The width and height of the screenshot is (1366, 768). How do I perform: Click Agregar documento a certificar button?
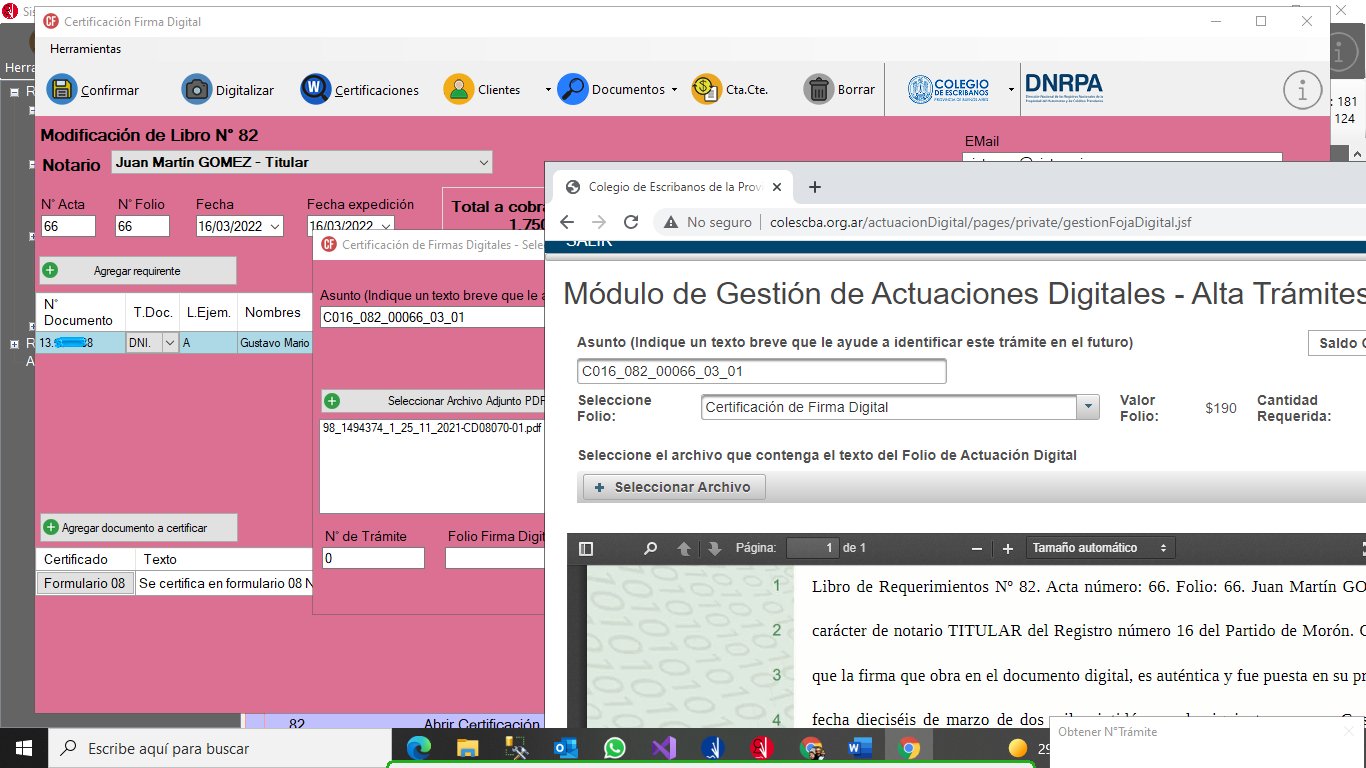138,527
